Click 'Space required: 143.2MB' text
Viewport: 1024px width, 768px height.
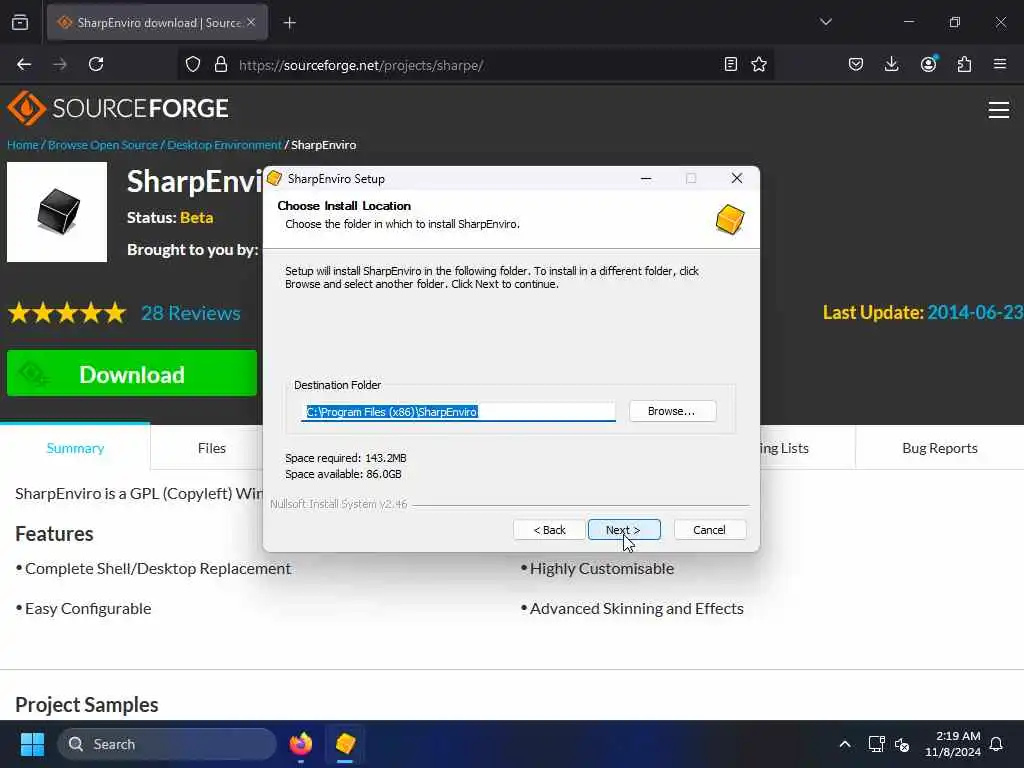coord(345,458)
